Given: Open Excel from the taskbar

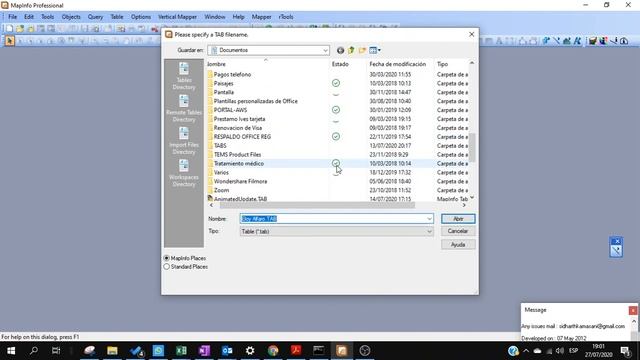Looking at the screenshot, I should [x=181, y=351].
